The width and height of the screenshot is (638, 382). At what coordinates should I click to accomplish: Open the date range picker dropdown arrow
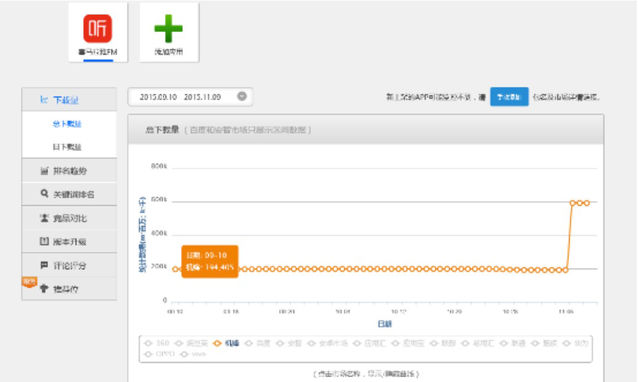tap(242, 96)
